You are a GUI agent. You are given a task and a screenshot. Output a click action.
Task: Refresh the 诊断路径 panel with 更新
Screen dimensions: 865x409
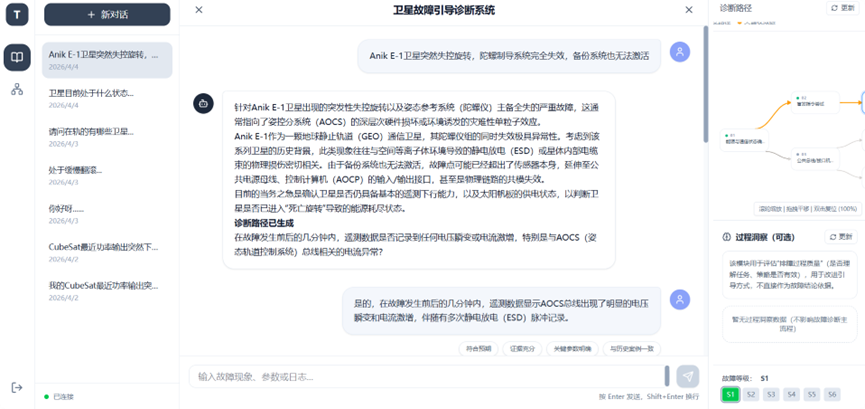point(842,8)
